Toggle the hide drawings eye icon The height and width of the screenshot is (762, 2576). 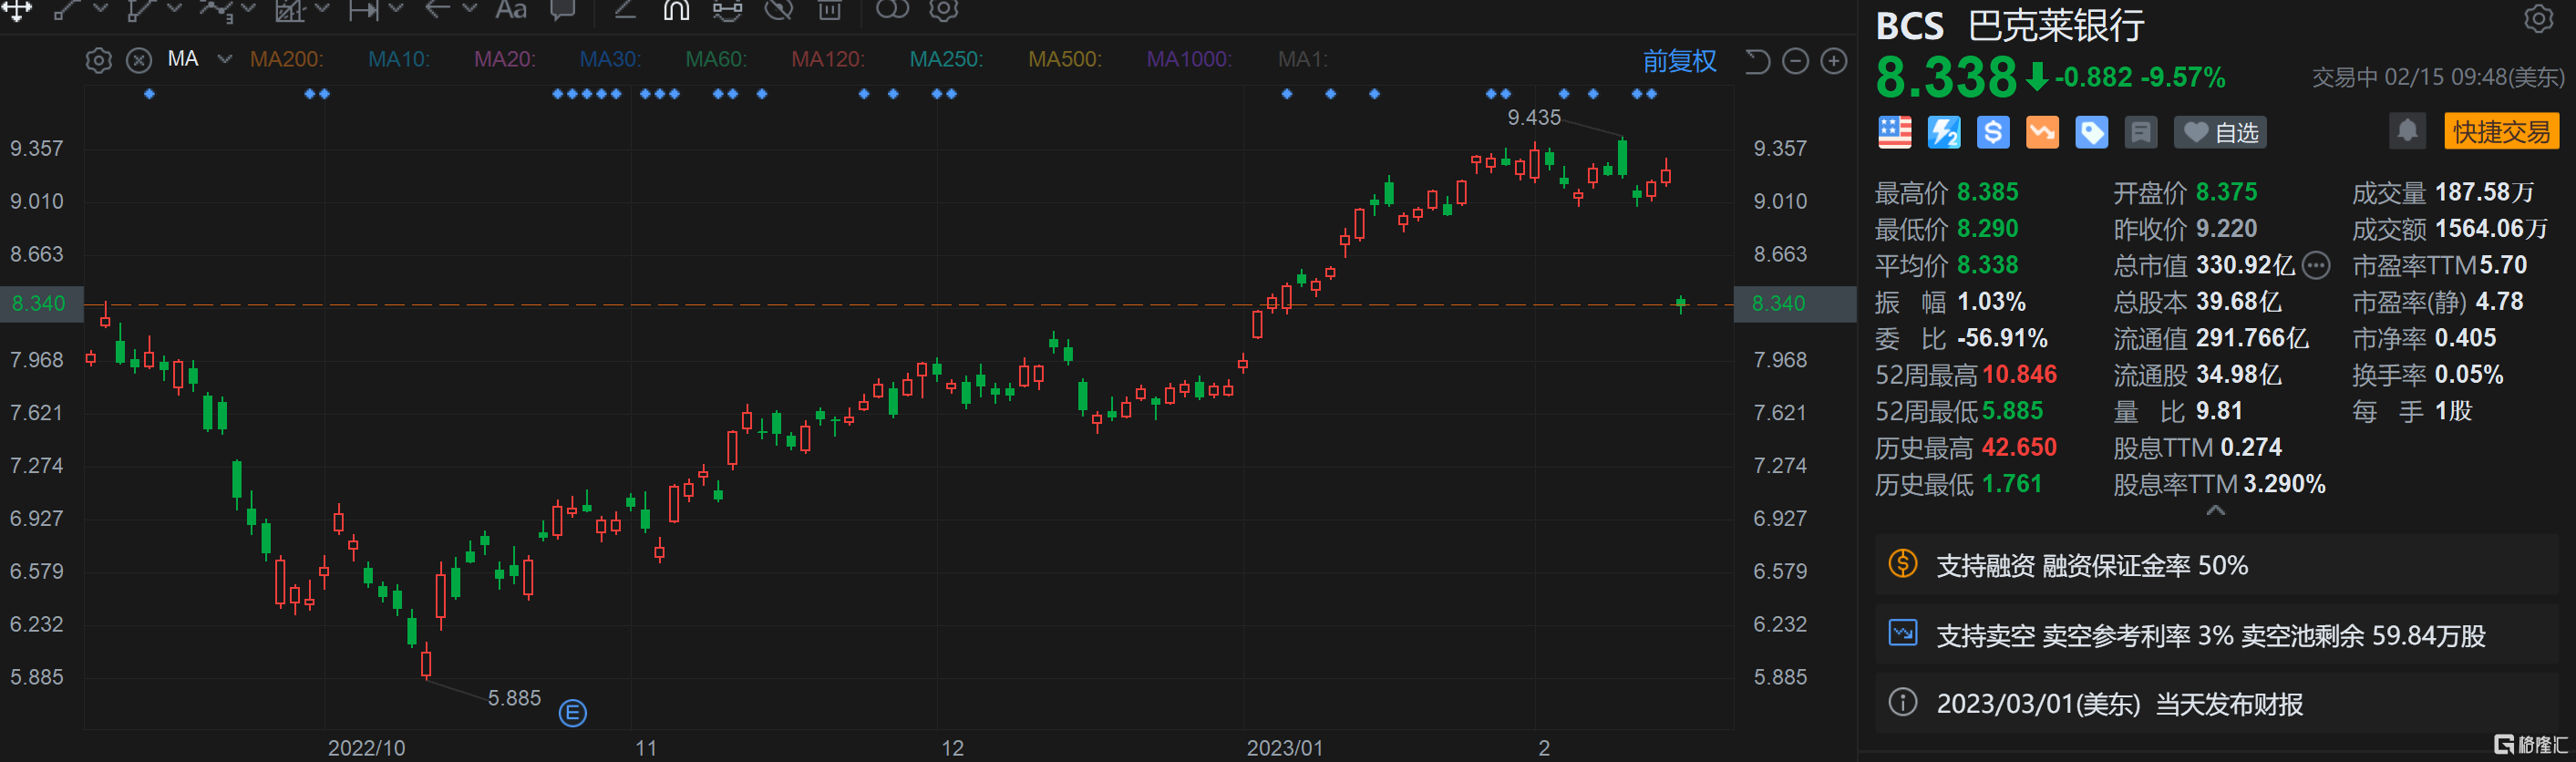pos(778,10)
